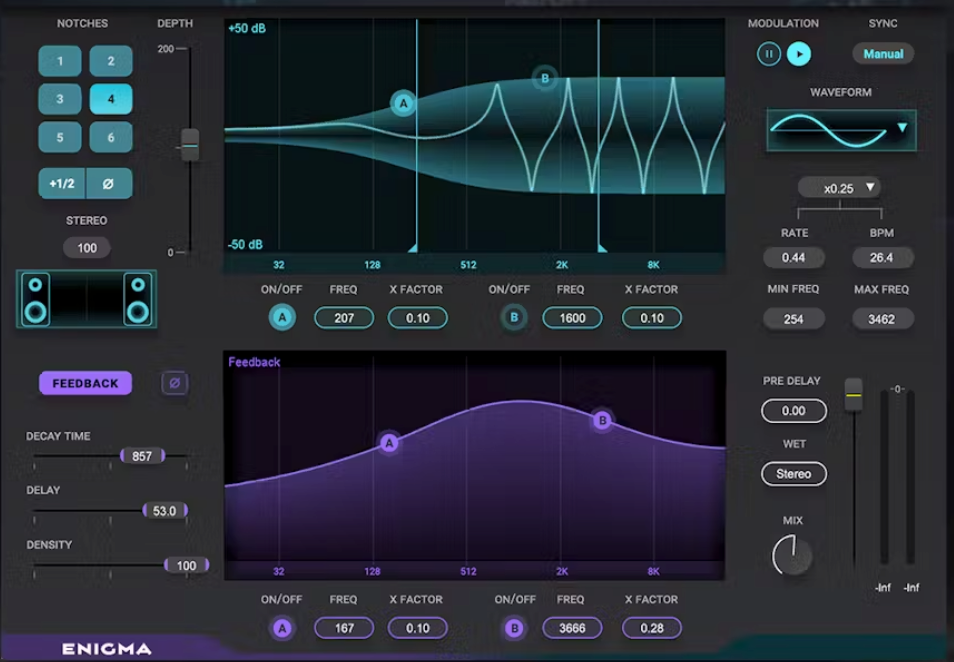Pause the modulation playback
This screenshot has width=954, height=662.
tap(768, 54)
